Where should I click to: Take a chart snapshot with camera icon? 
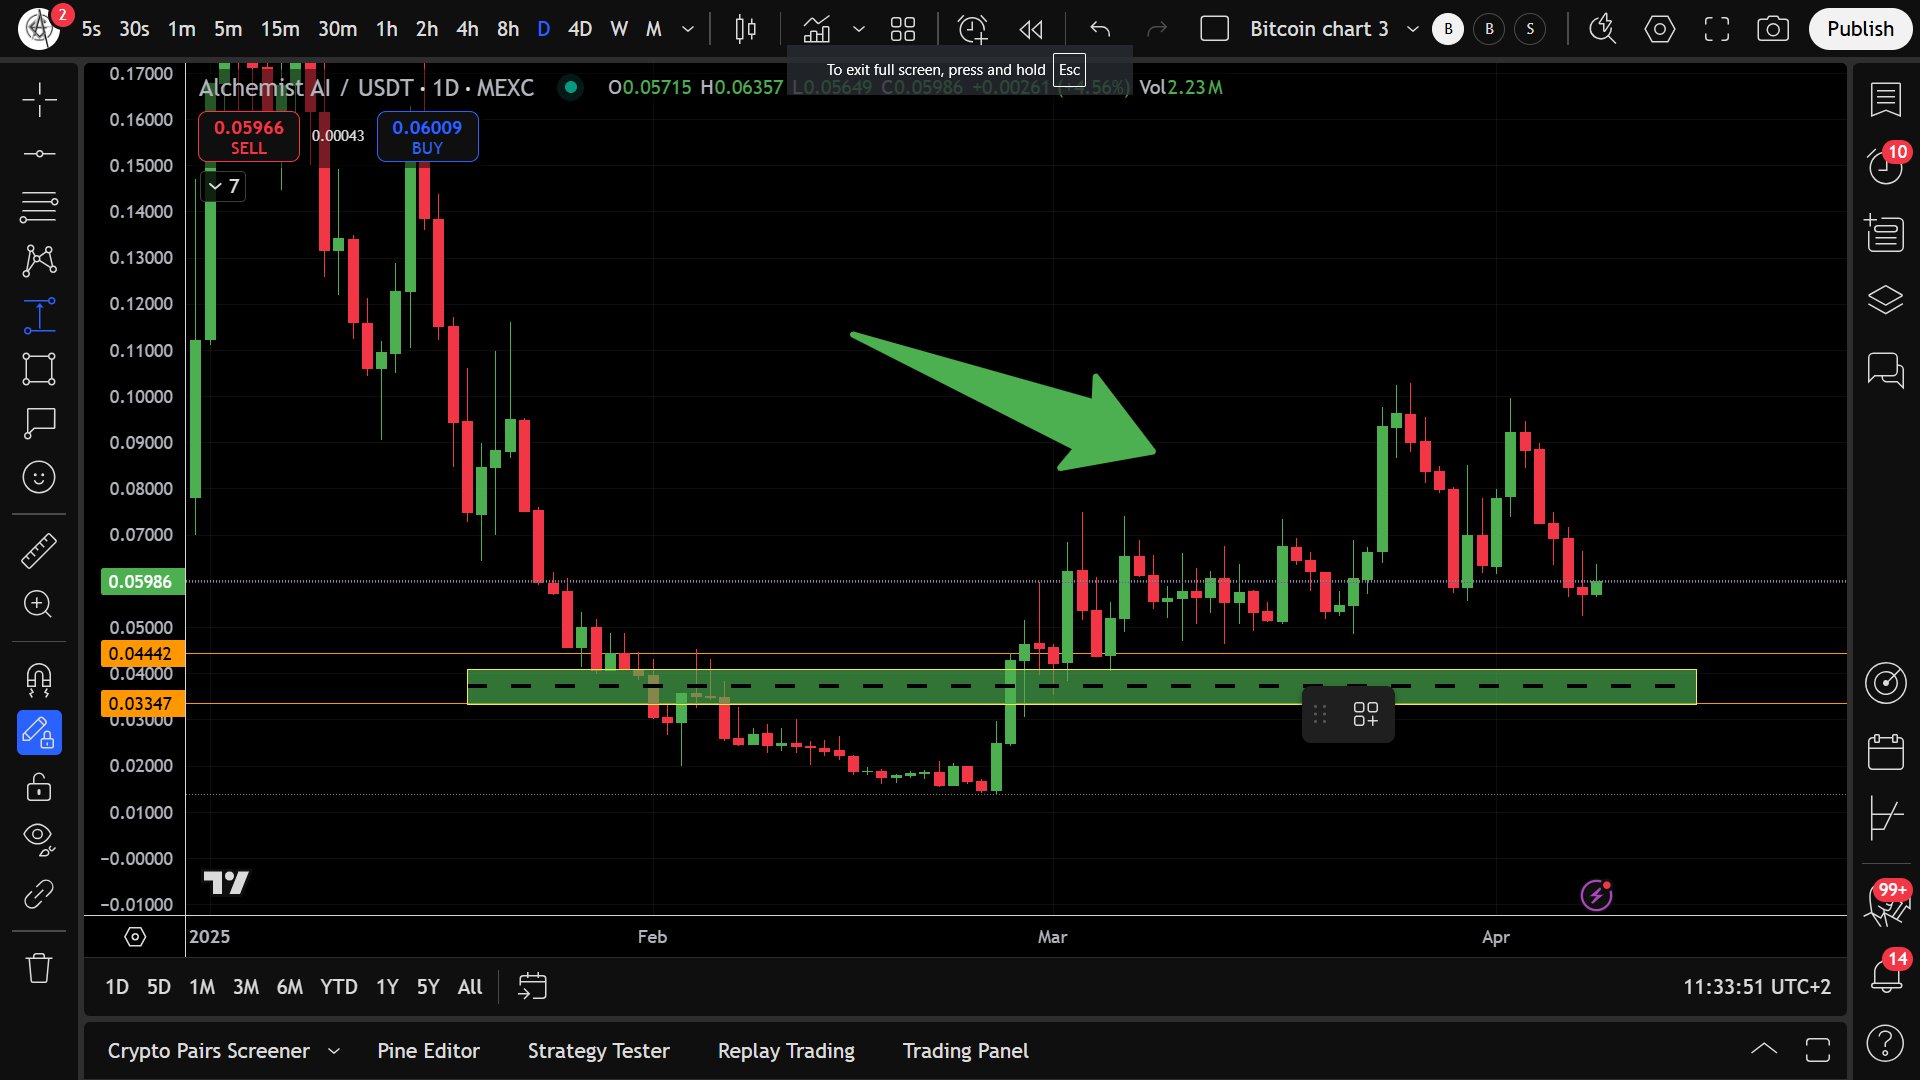[x=1773, y=29]
